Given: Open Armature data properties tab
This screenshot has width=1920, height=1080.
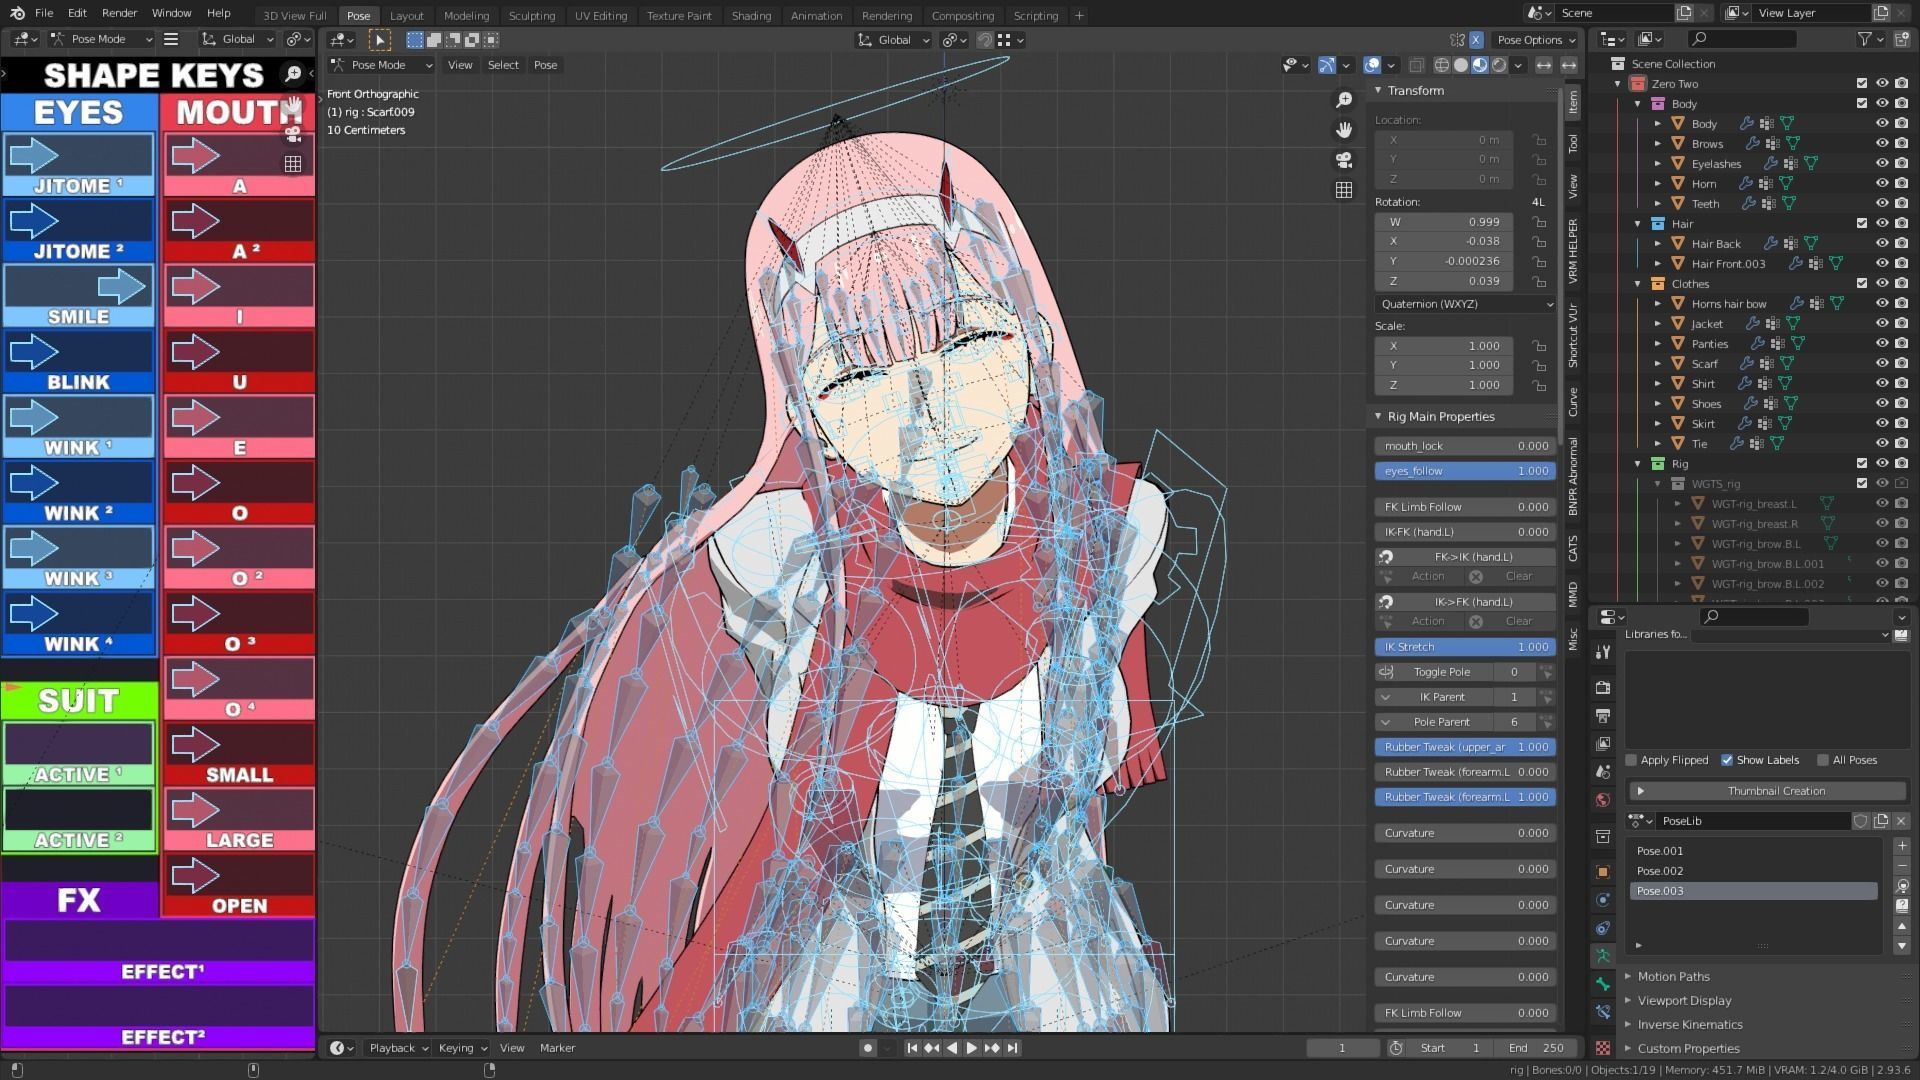Looking at the screenshot, I should (x=1603, y=956).
